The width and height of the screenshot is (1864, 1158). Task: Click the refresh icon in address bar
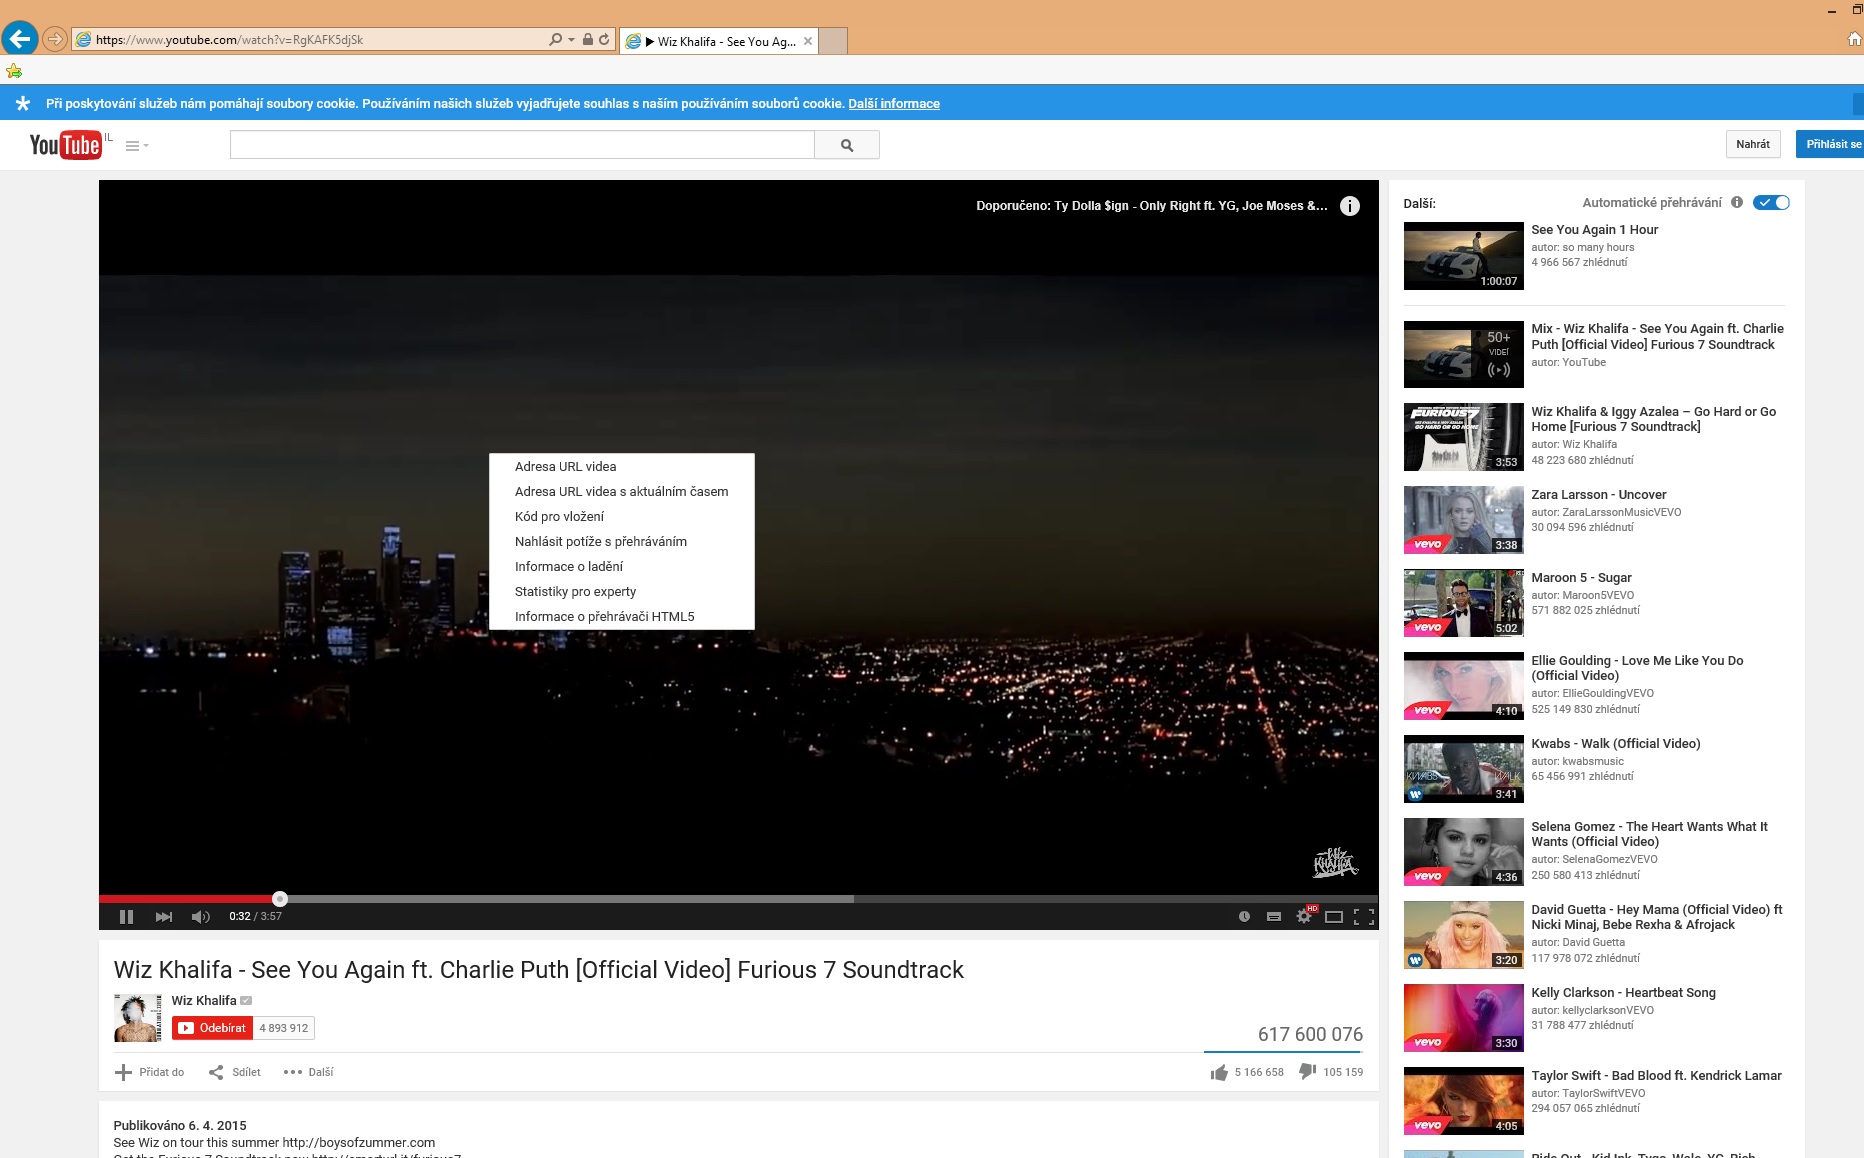point(604,40)
